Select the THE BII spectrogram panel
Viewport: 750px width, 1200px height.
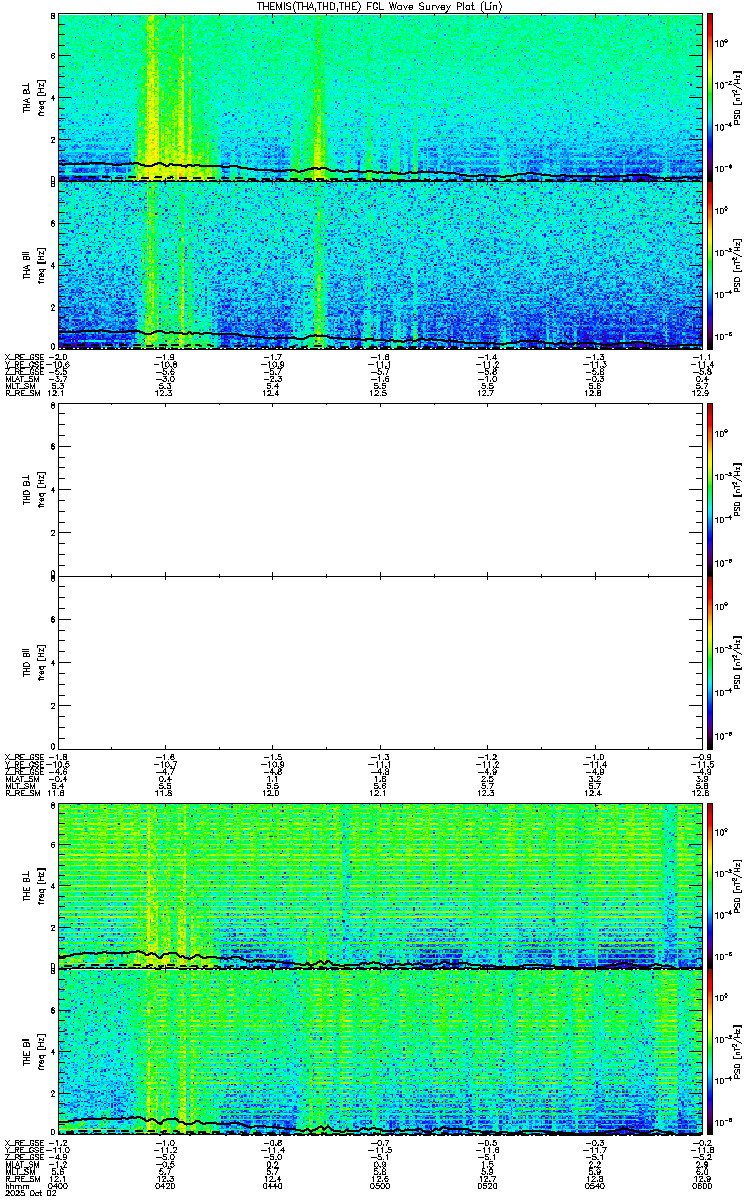point(380,1051)
